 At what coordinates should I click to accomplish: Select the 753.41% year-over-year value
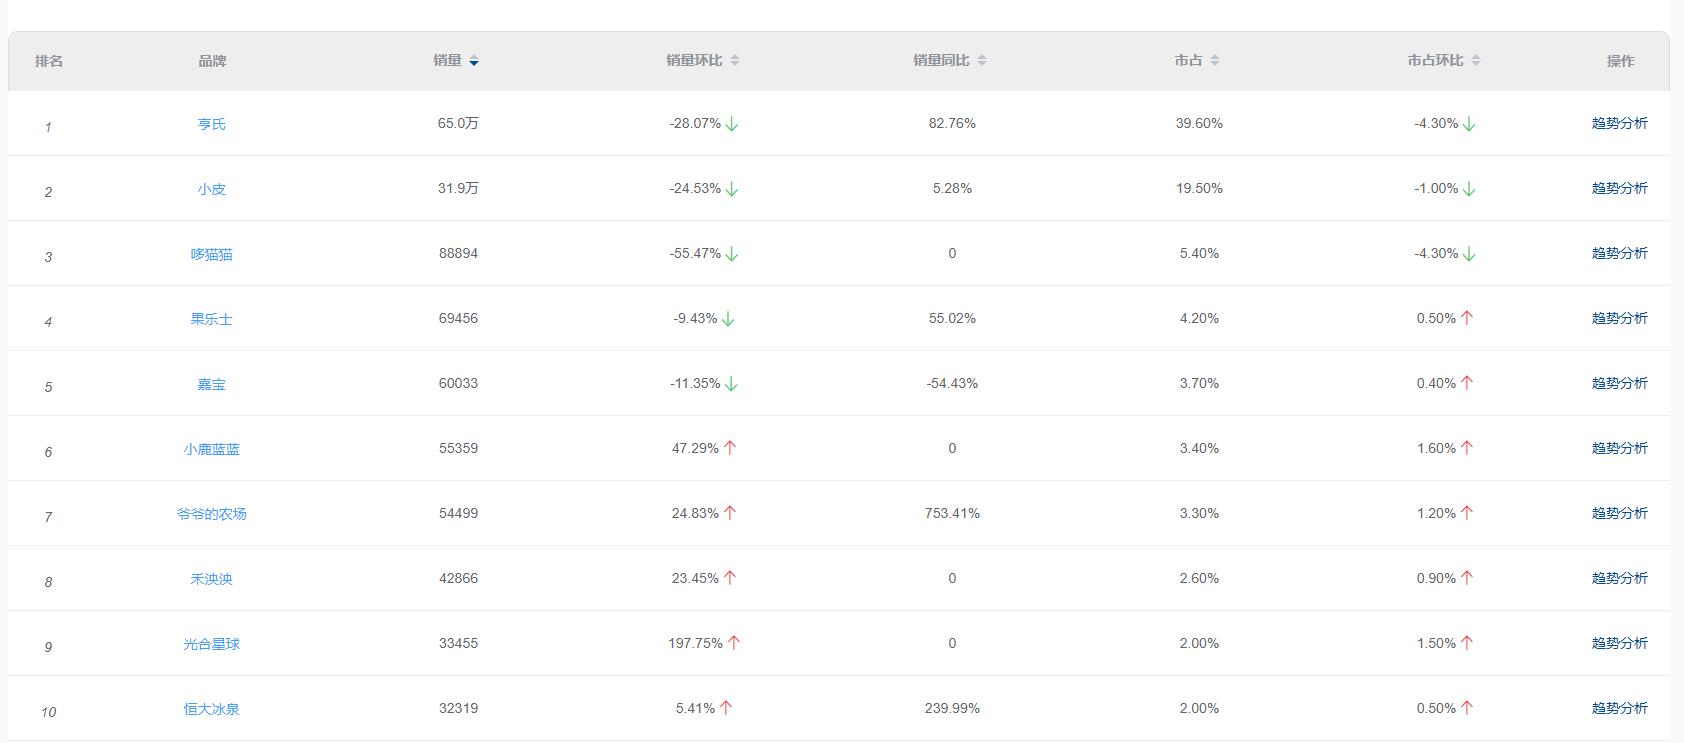coord(952,513)
